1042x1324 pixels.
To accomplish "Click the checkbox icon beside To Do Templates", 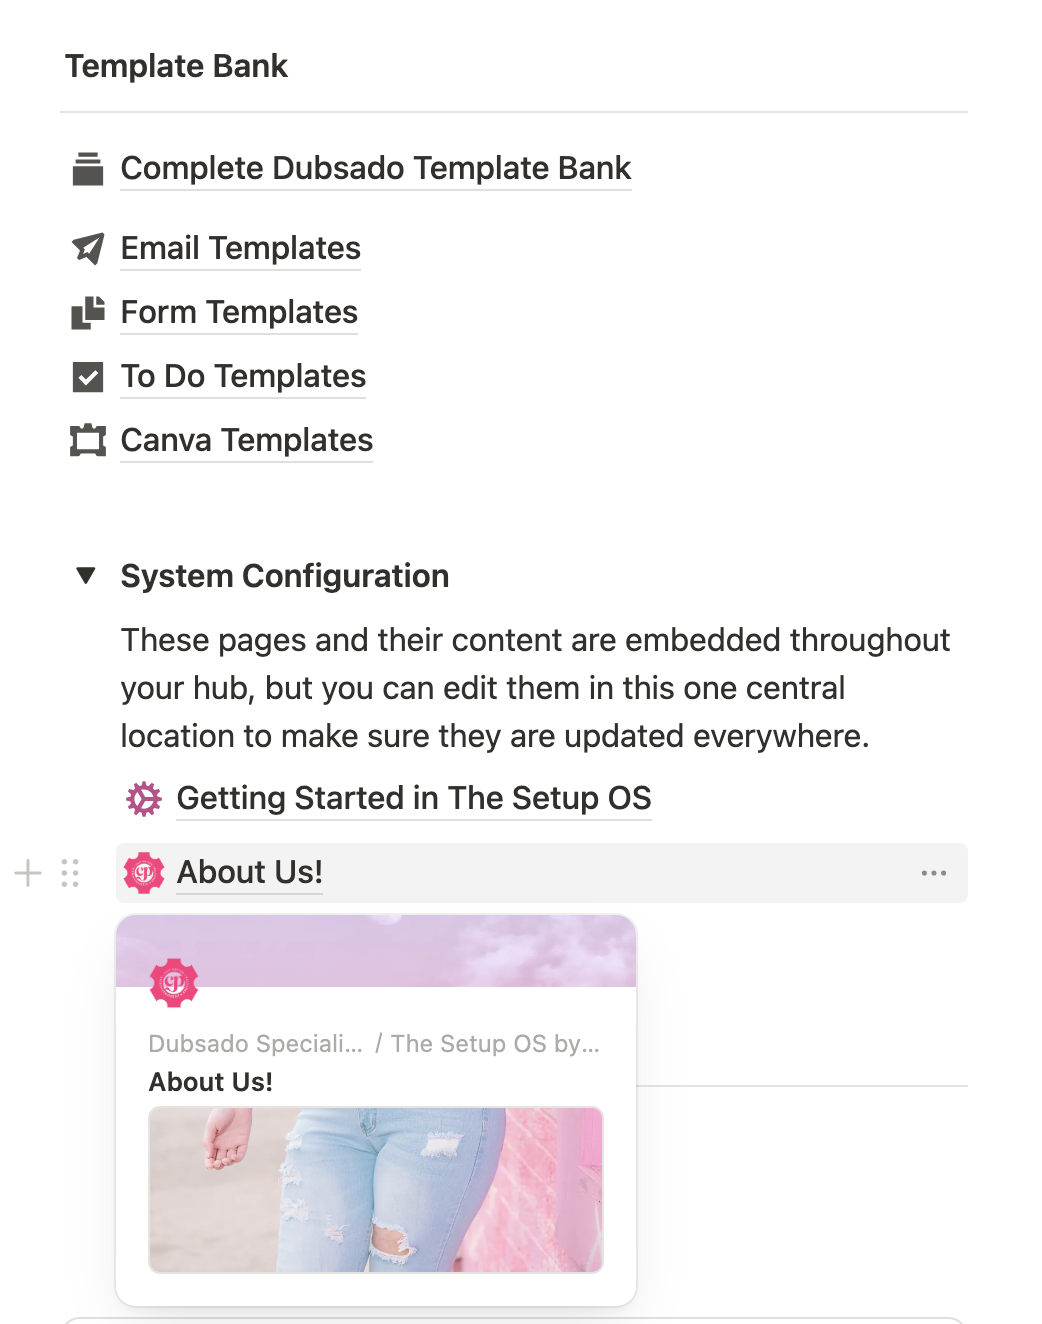I will (88, 377).
